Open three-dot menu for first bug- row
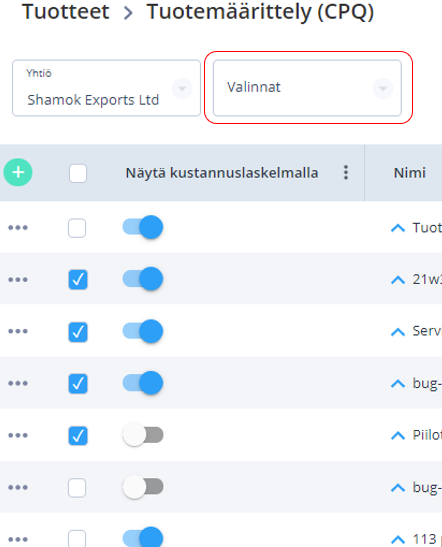Viewport: 442px width, 547px height. click(18, 383)
